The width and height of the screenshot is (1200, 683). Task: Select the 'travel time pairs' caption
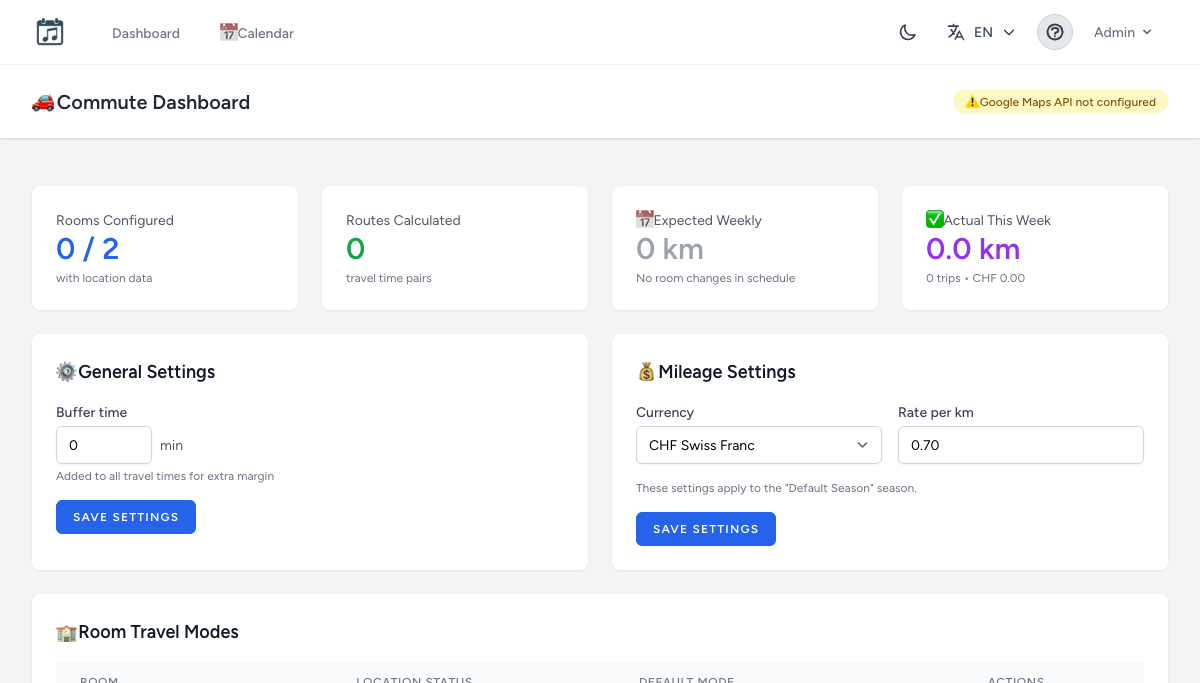tap(389, 278)
